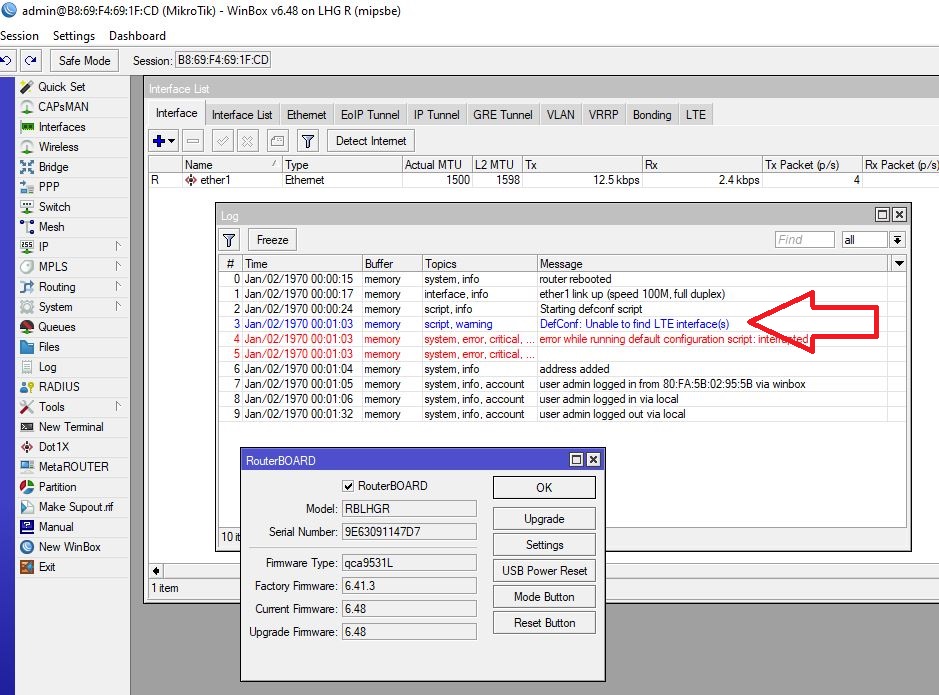Open the 'all' topics dropdown in Log

[897, 240]
